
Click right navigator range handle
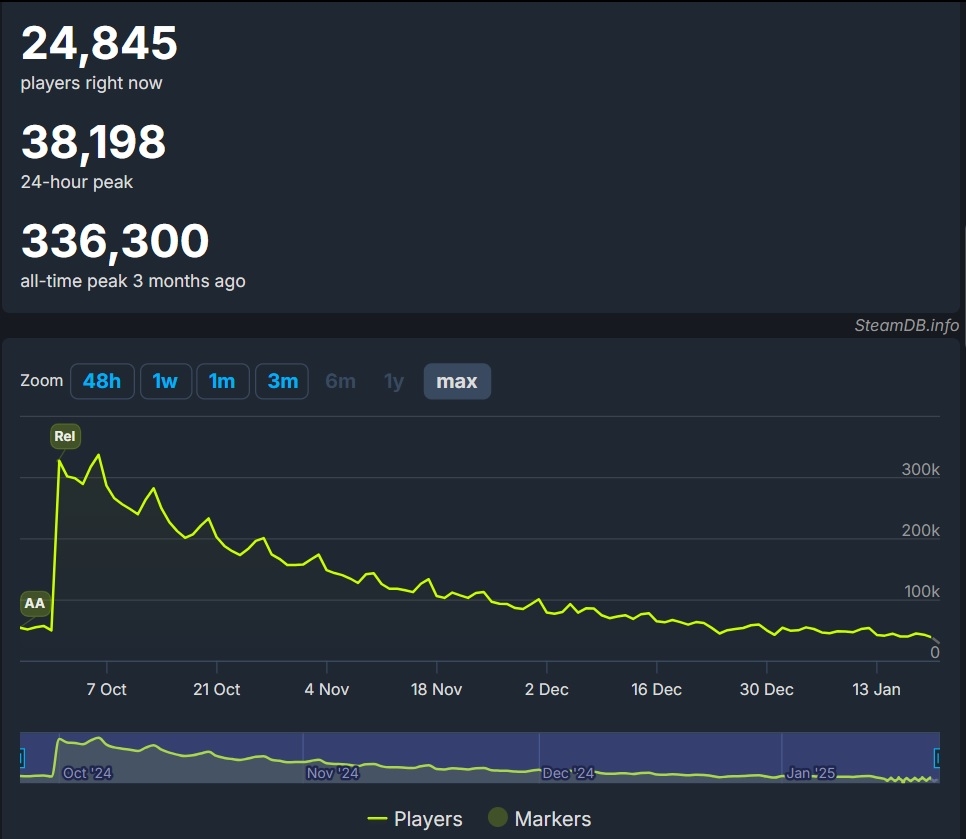pyautogui.click(x=937, y=758)
